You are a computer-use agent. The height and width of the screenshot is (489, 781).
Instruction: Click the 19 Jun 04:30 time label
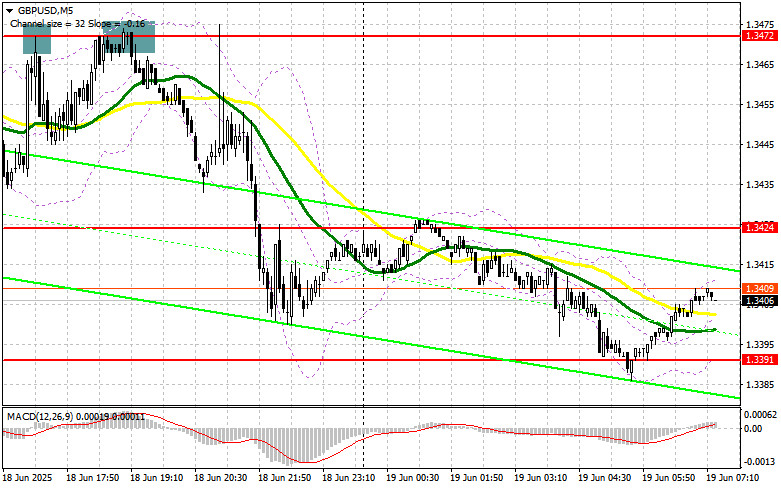pos(604,478)
